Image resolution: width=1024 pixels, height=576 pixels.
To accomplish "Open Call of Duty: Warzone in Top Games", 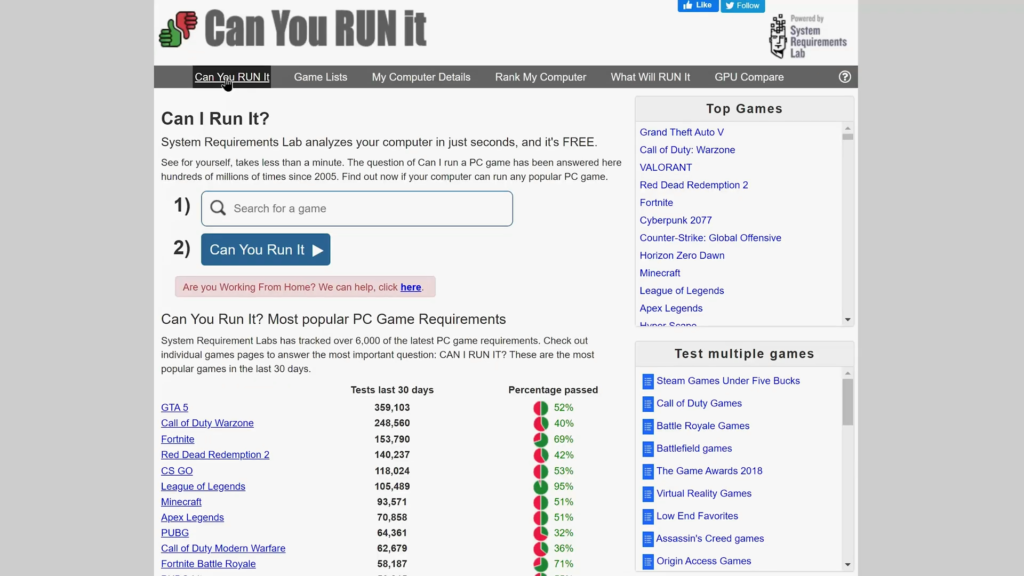I will click(687, 150).
